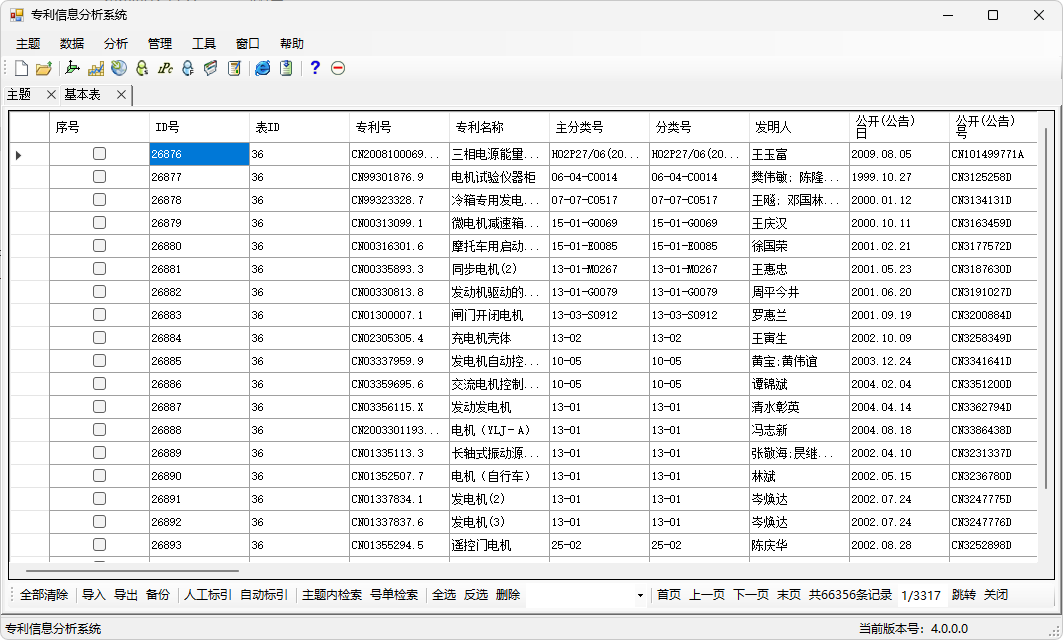
Task: Tick the checkbox for row 26876
Action: tap(100, 154)
